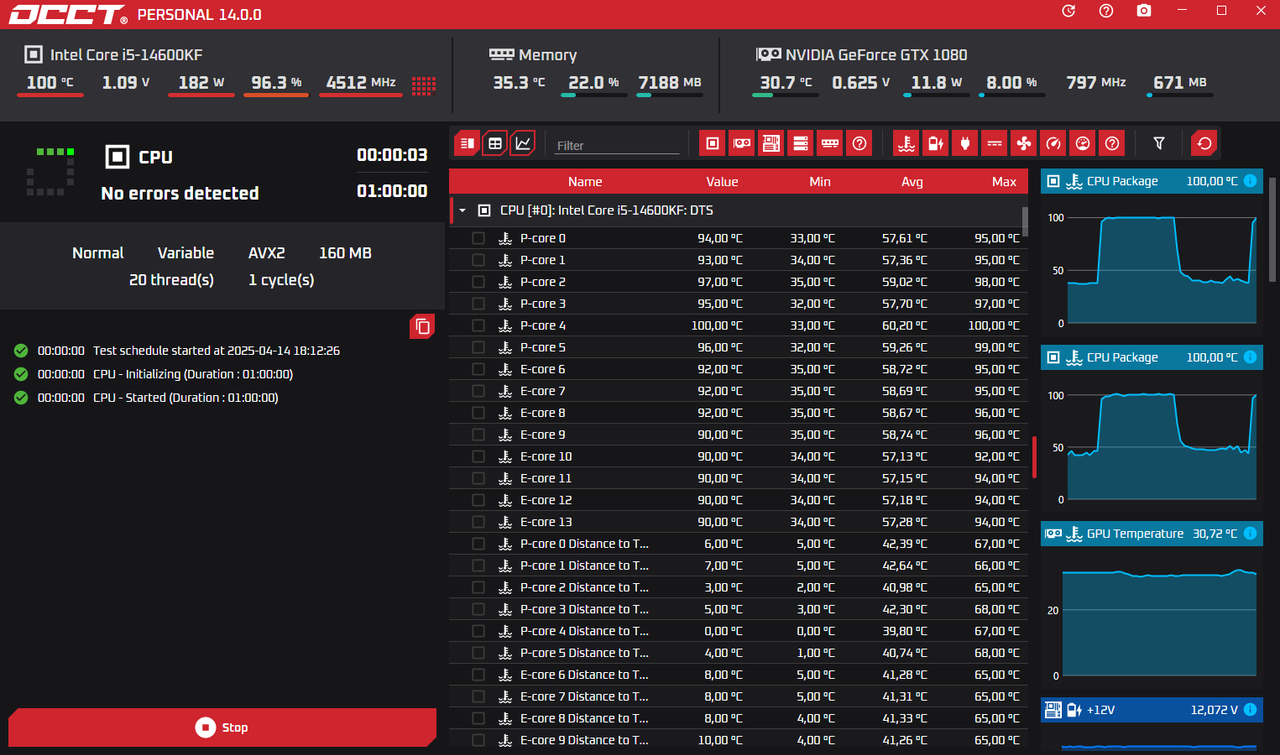Viewport: 1280px width, 755px height.
Task: Copy the test log via the copy icon
Action: click(x=421, y=326)
